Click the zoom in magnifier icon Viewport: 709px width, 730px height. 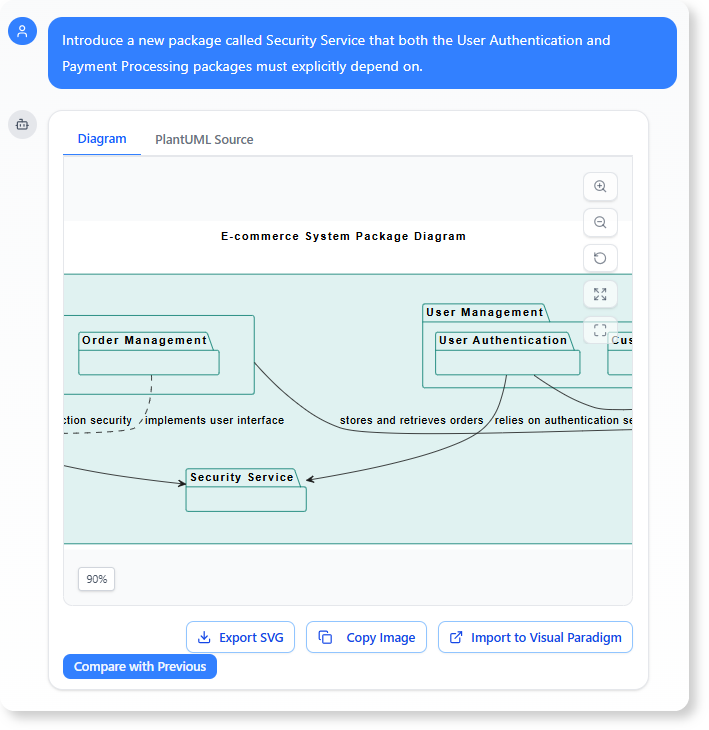(x=600, y=187)
